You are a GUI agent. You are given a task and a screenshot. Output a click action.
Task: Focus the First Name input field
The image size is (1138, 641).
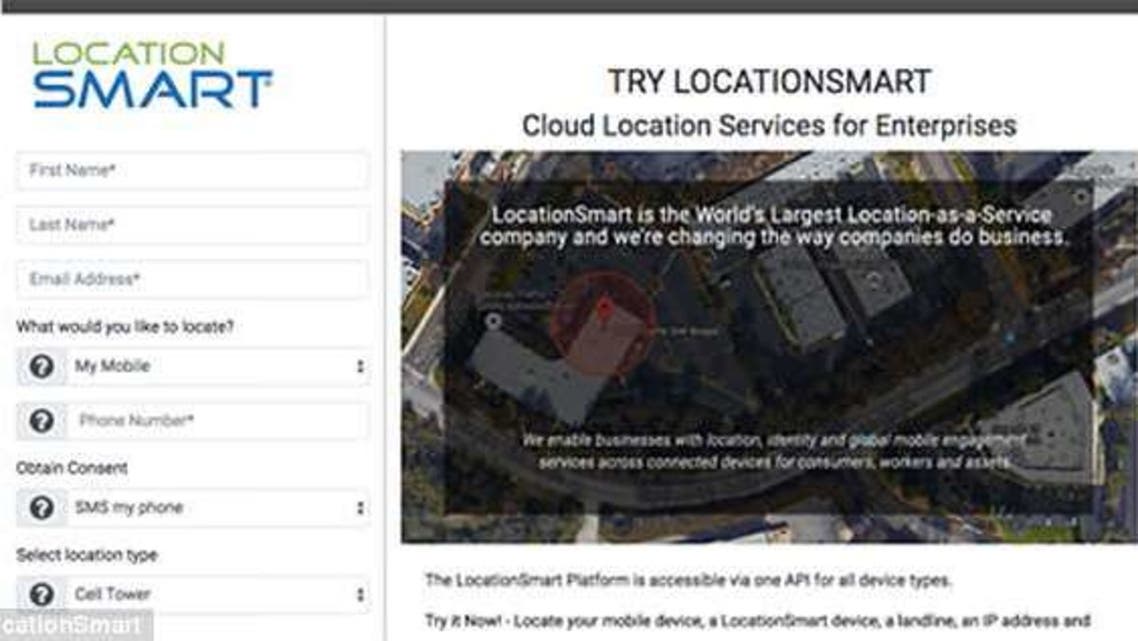coord(192,171)
